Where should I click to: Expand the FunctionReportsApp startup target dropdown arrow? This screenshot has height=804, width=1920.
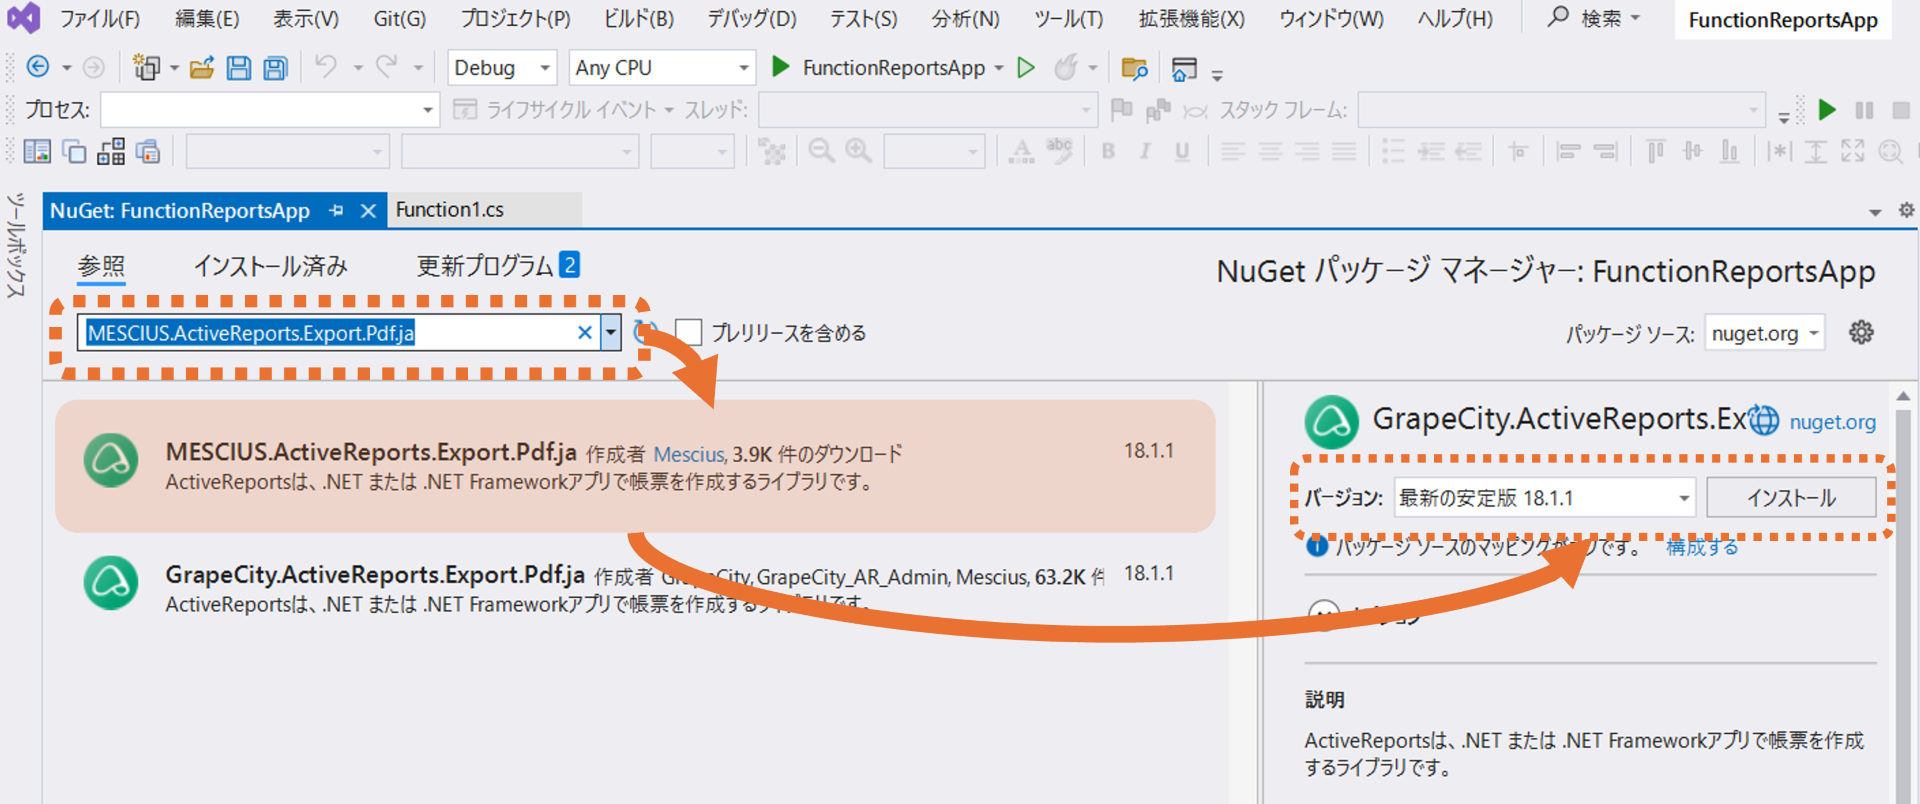point(999,68)
